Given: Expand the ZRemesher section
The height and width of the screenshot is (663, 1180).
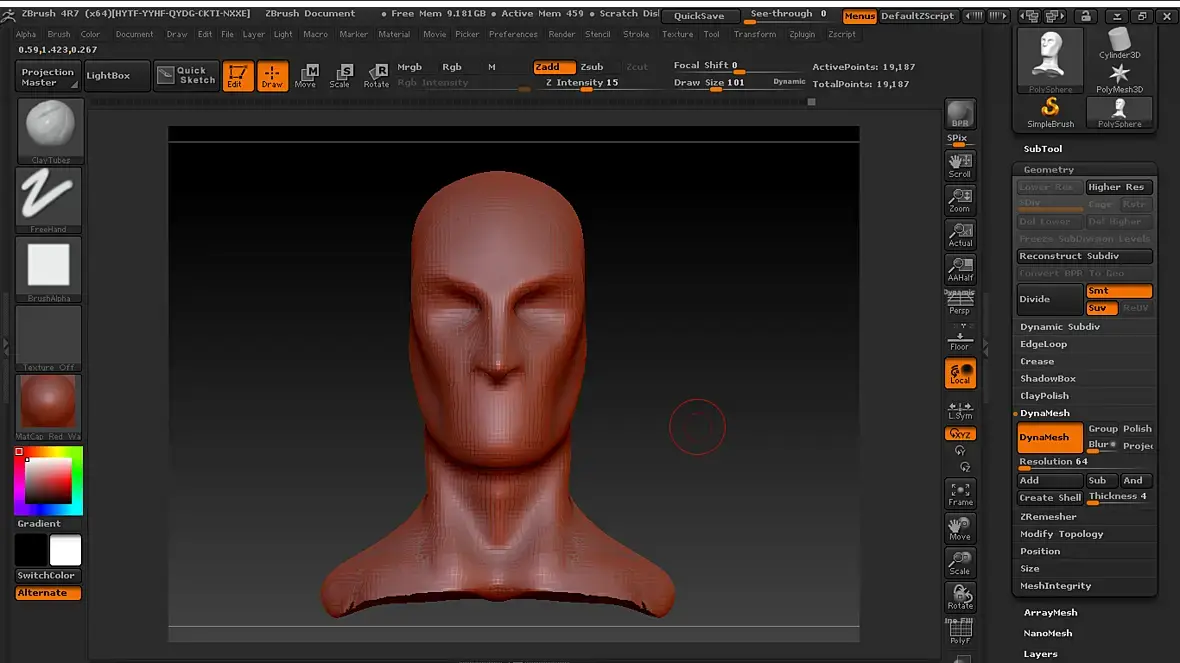Looking at the screenshot, I should coord(1048,517).
